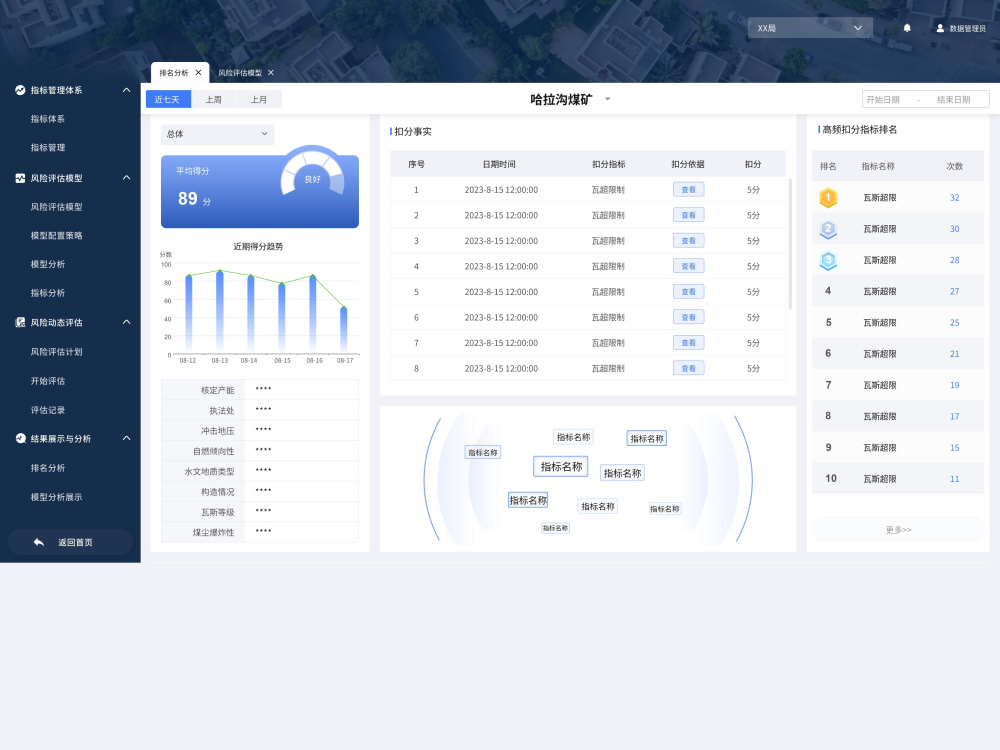Viewport: 1000px width, 750px height.
Task: Click the 更多>> button
Action: pyautogui.click(x=898, y=530)
